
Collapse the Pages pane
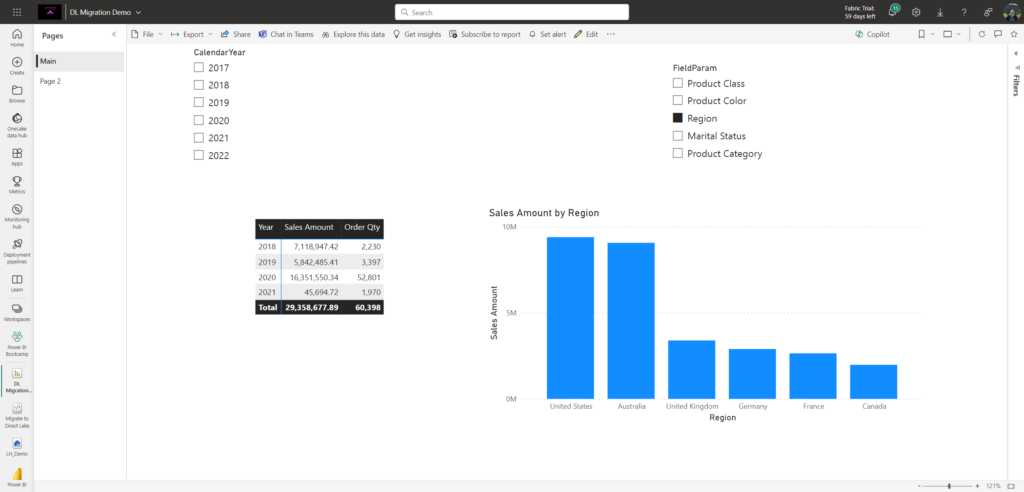coord(114,35)
